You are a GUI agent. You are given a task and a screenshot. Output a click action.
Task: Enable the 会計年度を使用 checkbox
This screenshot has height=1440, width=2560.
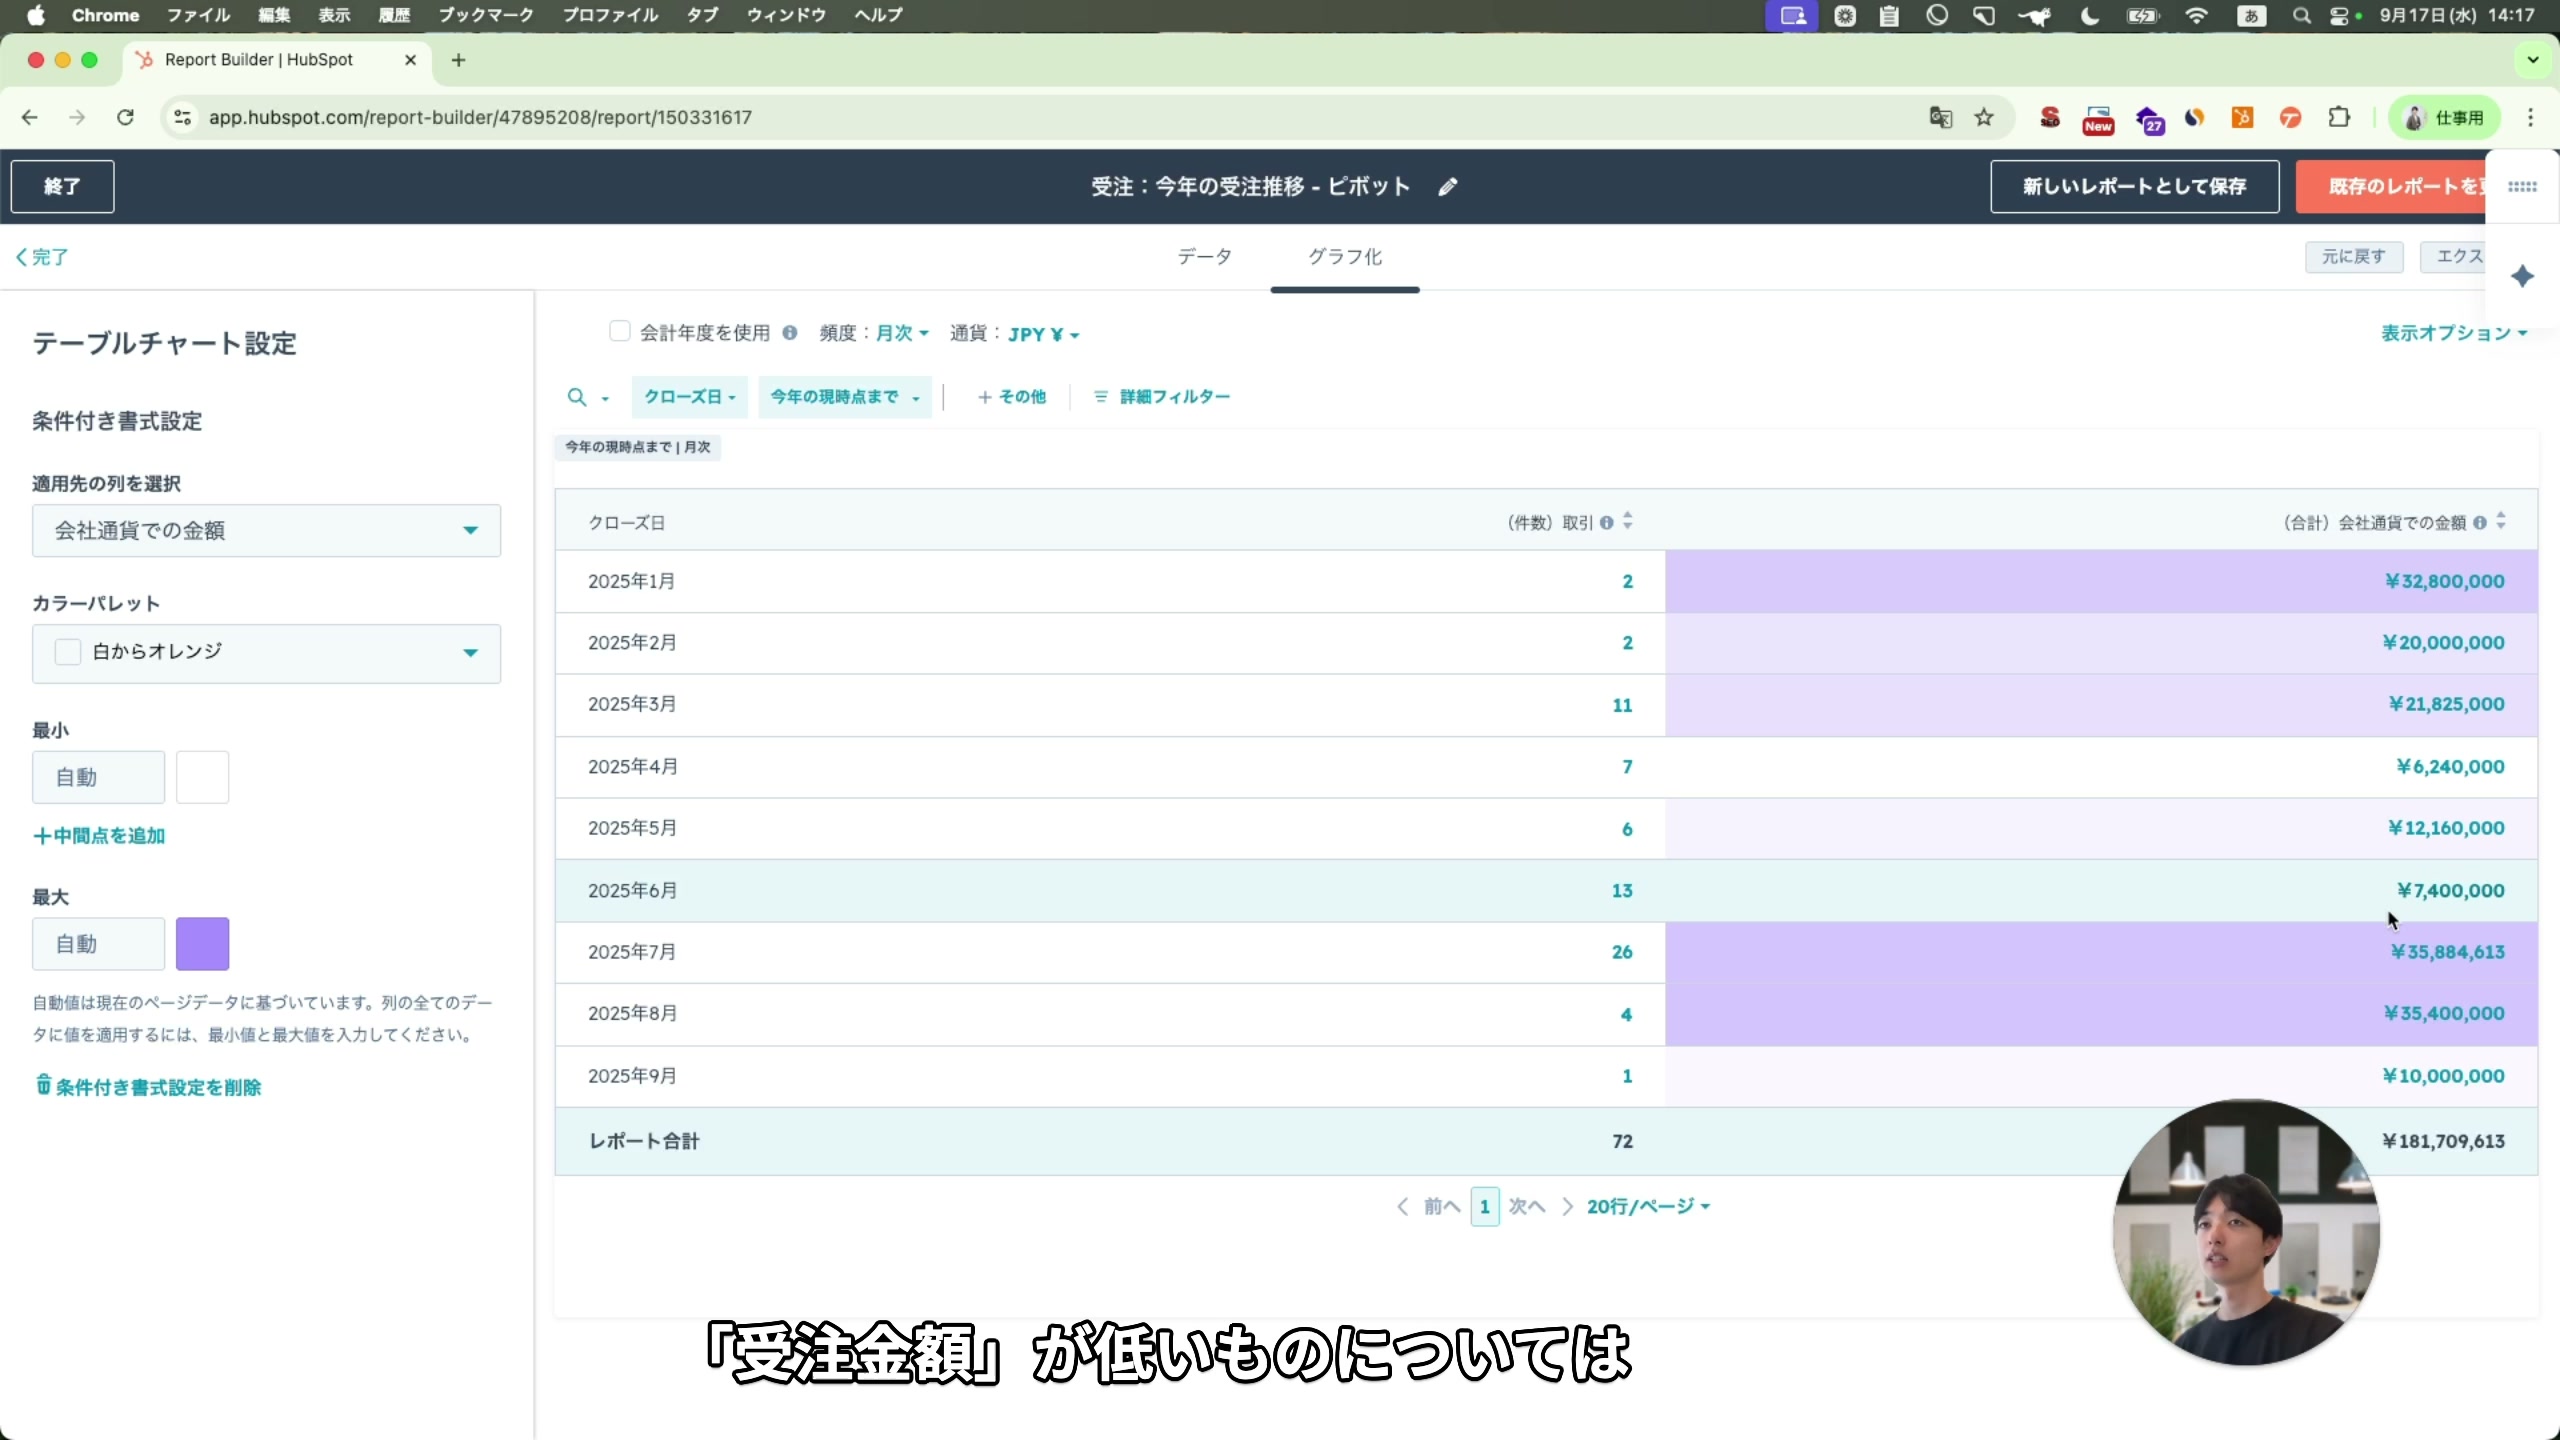click(x=620, y=331)
